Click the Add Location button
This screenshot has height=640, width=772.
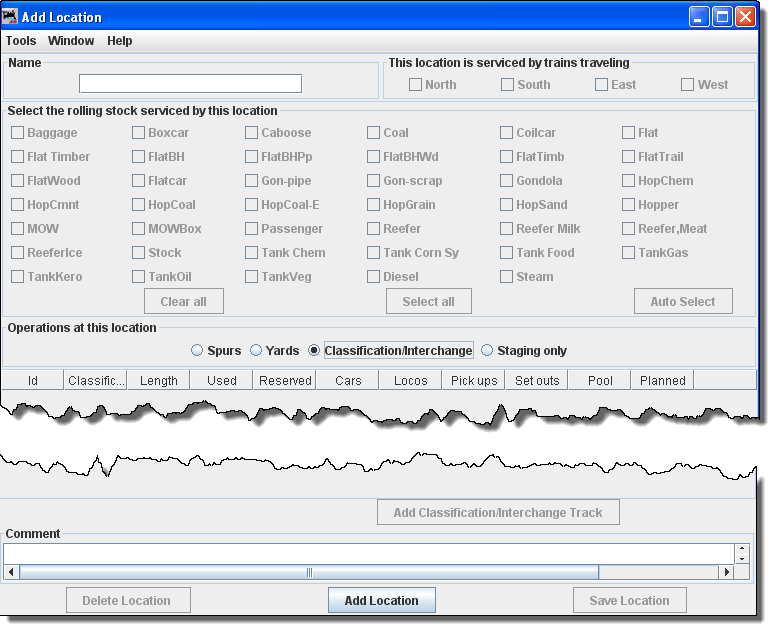tap(381, 601)
